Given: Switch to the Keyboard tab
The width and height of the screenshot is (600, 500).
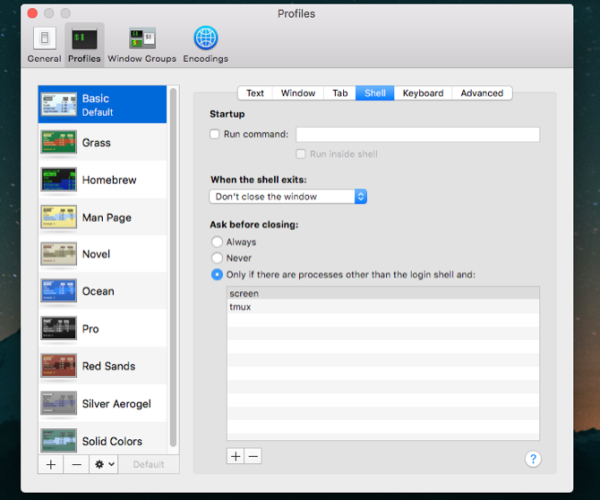Looking at the screenshot, I should coord(423,93).
